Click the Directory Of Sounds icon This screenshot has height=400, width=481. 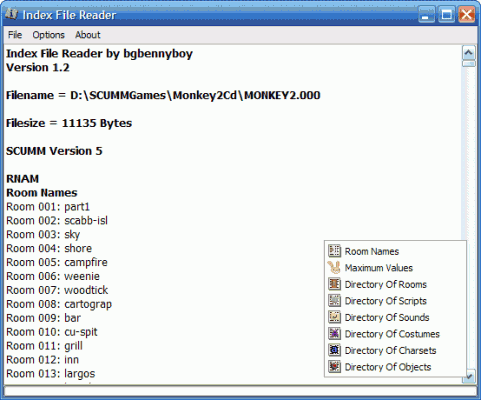pyautogui.click(x=334, y=317)
